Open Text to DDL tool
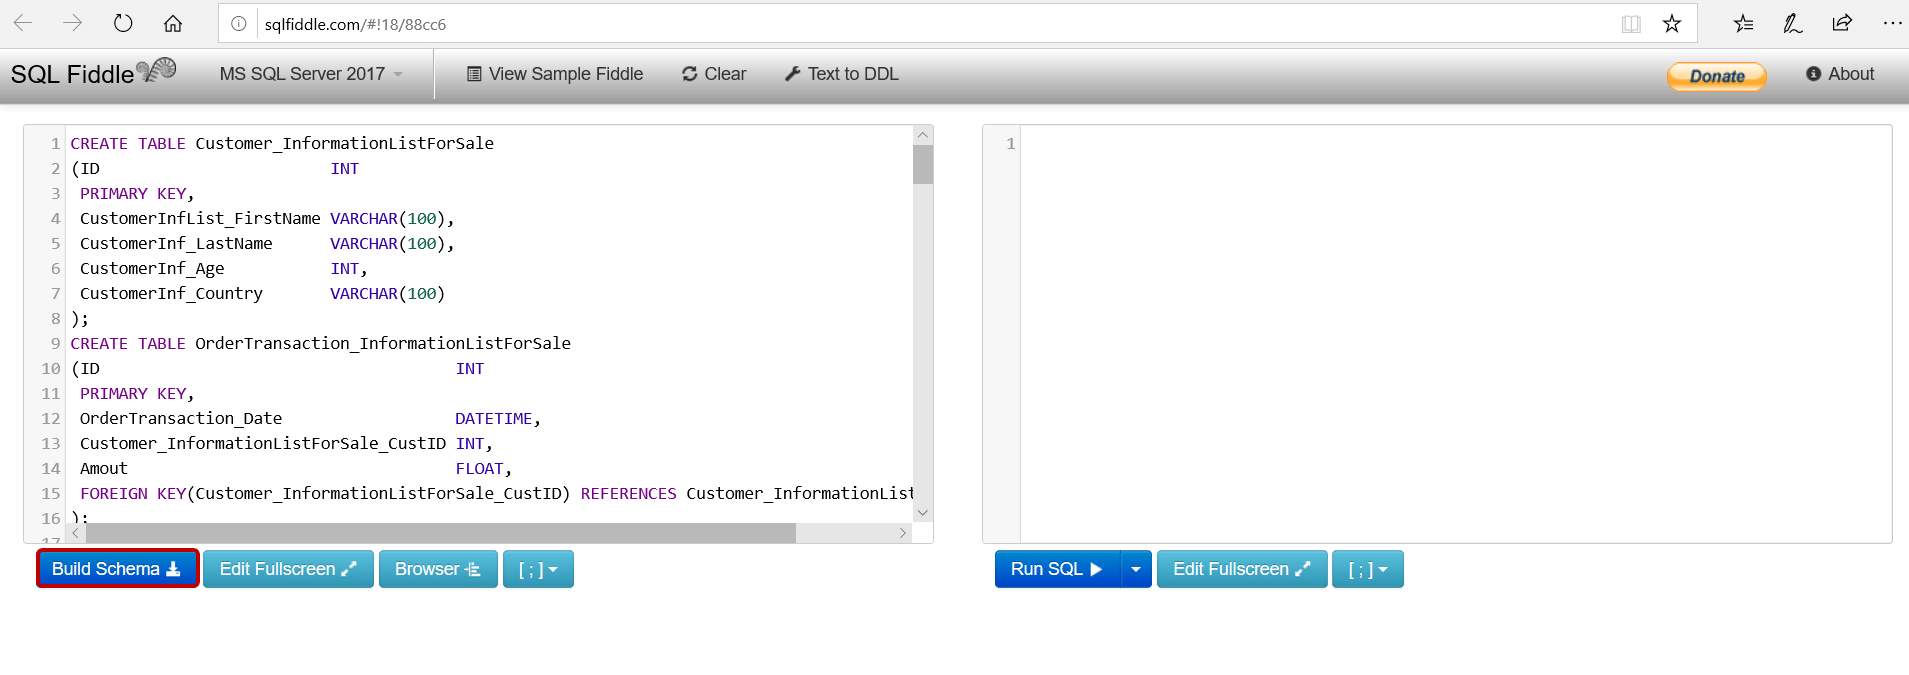 842,74
